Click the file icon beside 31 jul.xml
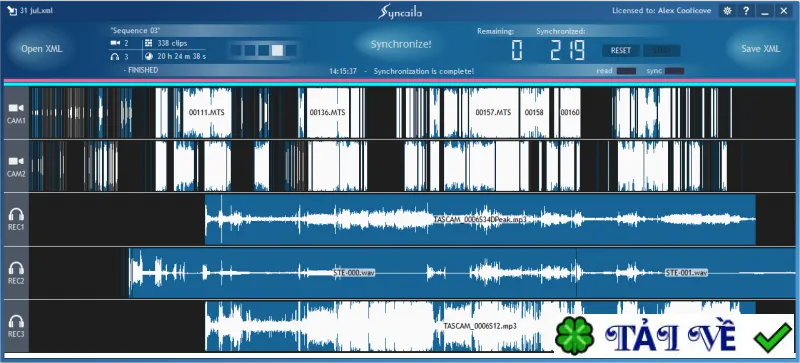800x363 pixels. click(x=11, y=11)
